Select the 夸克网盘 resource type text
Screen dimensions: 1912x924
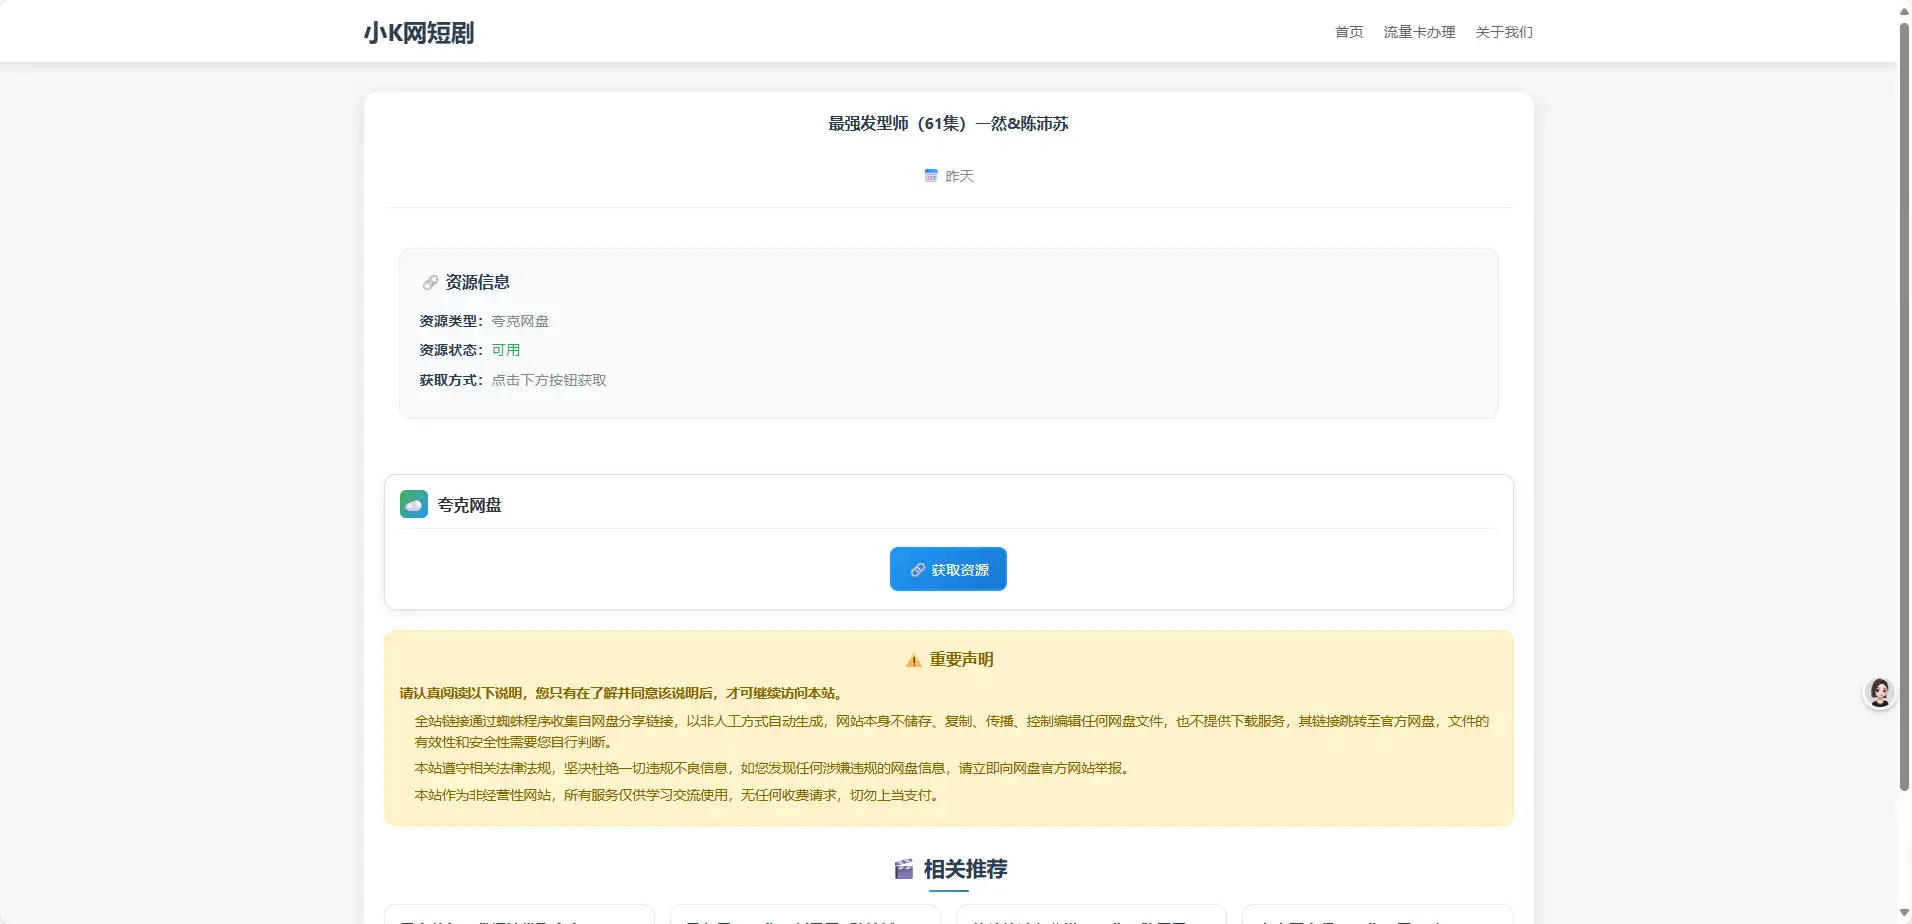(519, 320)
